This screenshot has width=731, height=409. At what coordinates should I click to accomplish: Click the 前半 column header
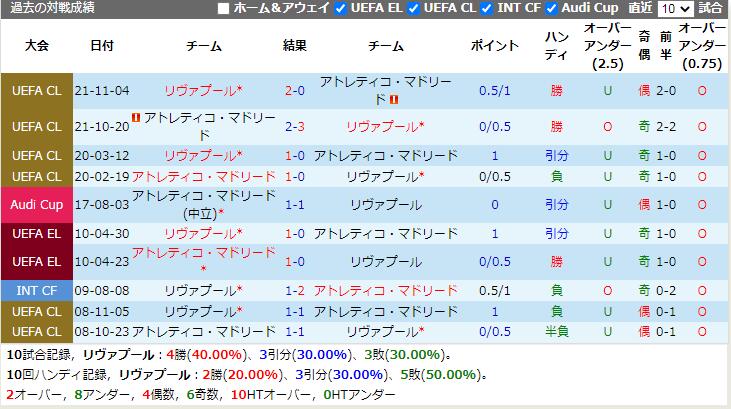(666, 46)
